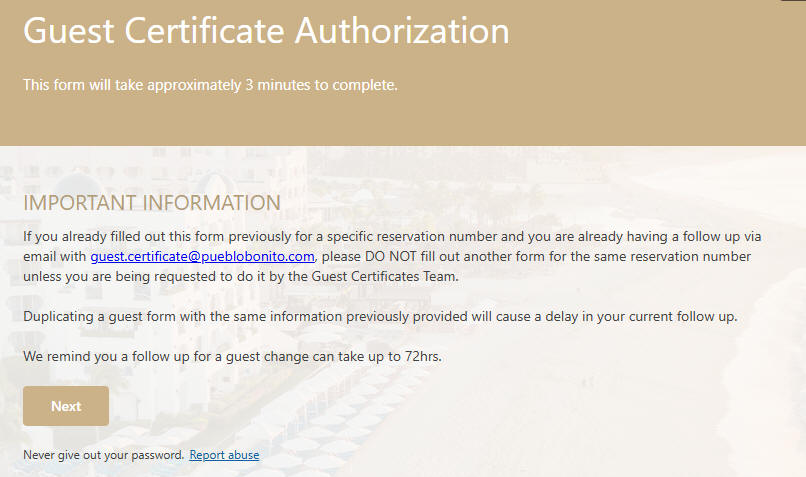This screenshot has height=477, width=806.
Task: Open the guest.certificate@pueblobonito.com email link
Action: 203,256
